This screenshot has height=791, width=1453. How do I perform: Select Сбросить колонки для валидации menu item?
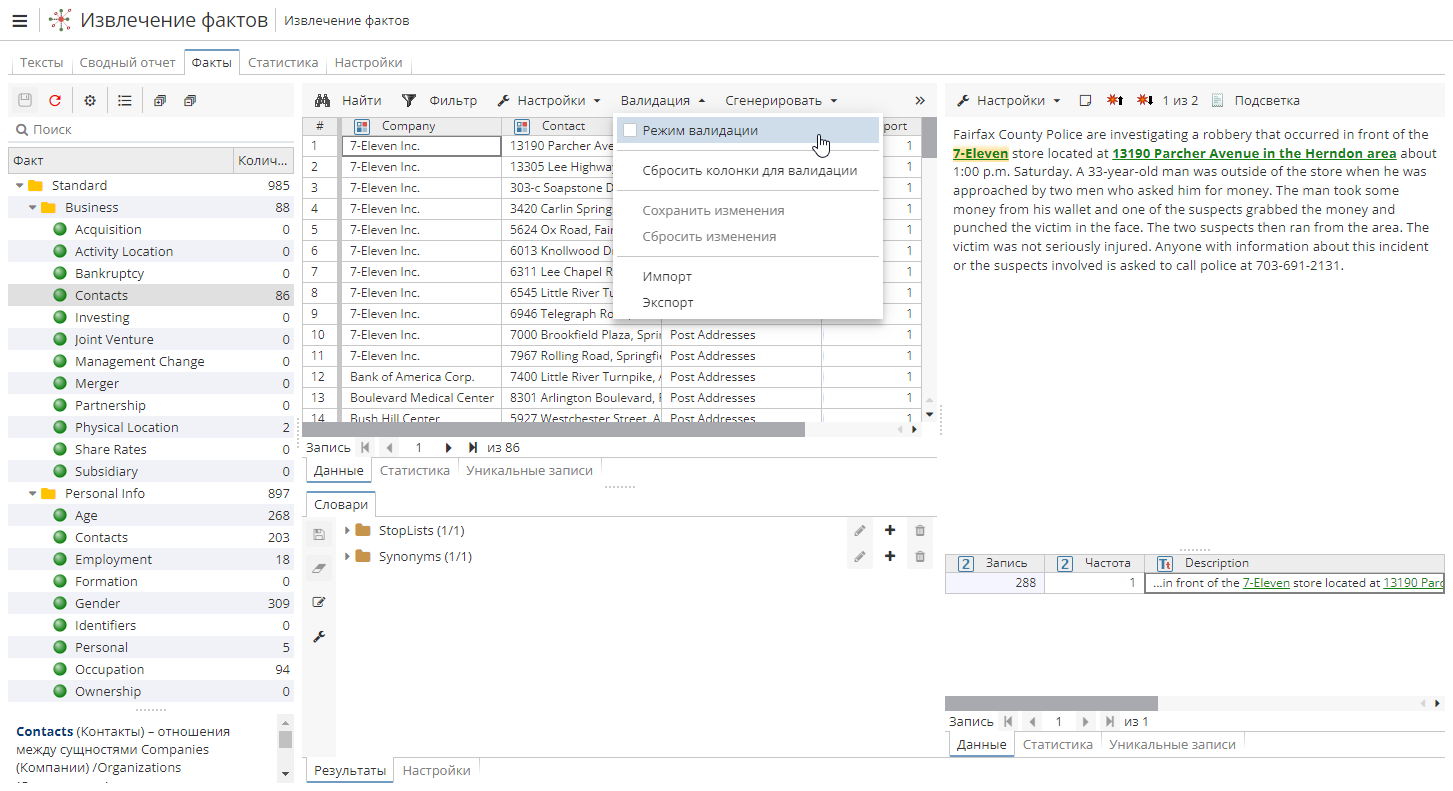pyautogui.click(x=749, y=171)
